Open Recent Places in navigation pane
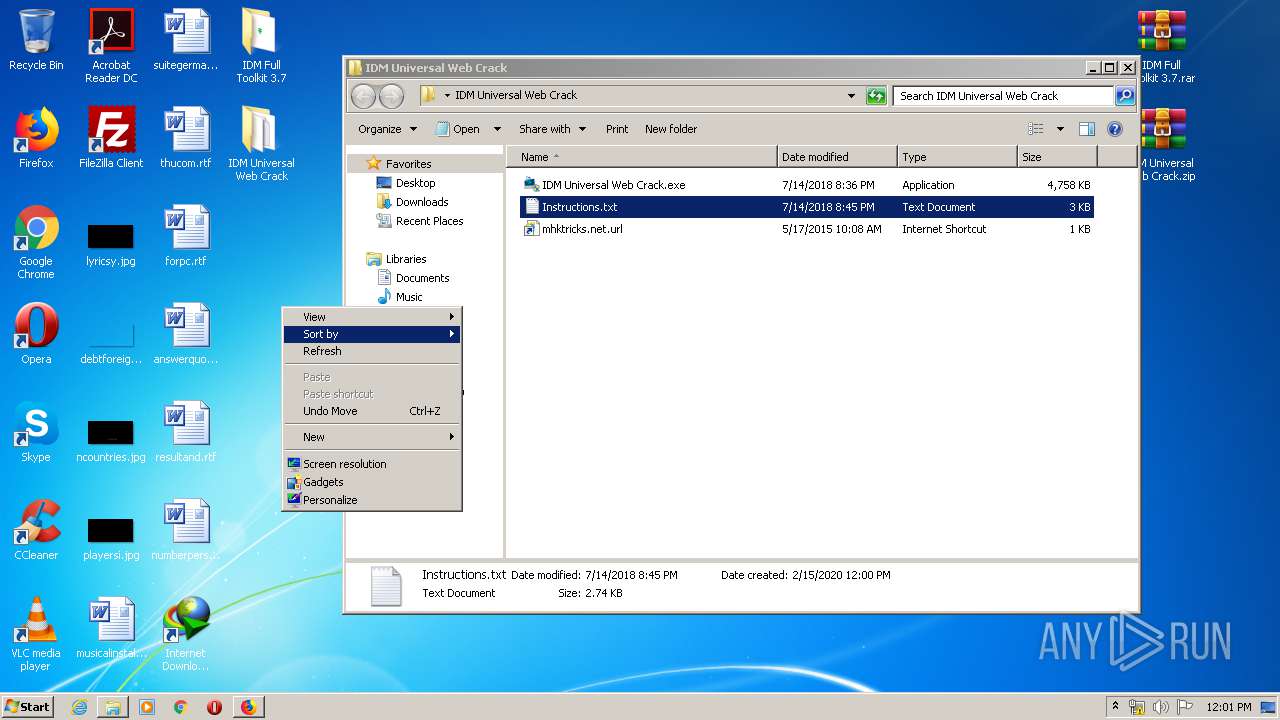Viewport: 1280px width, 720px height. point(420,221)
